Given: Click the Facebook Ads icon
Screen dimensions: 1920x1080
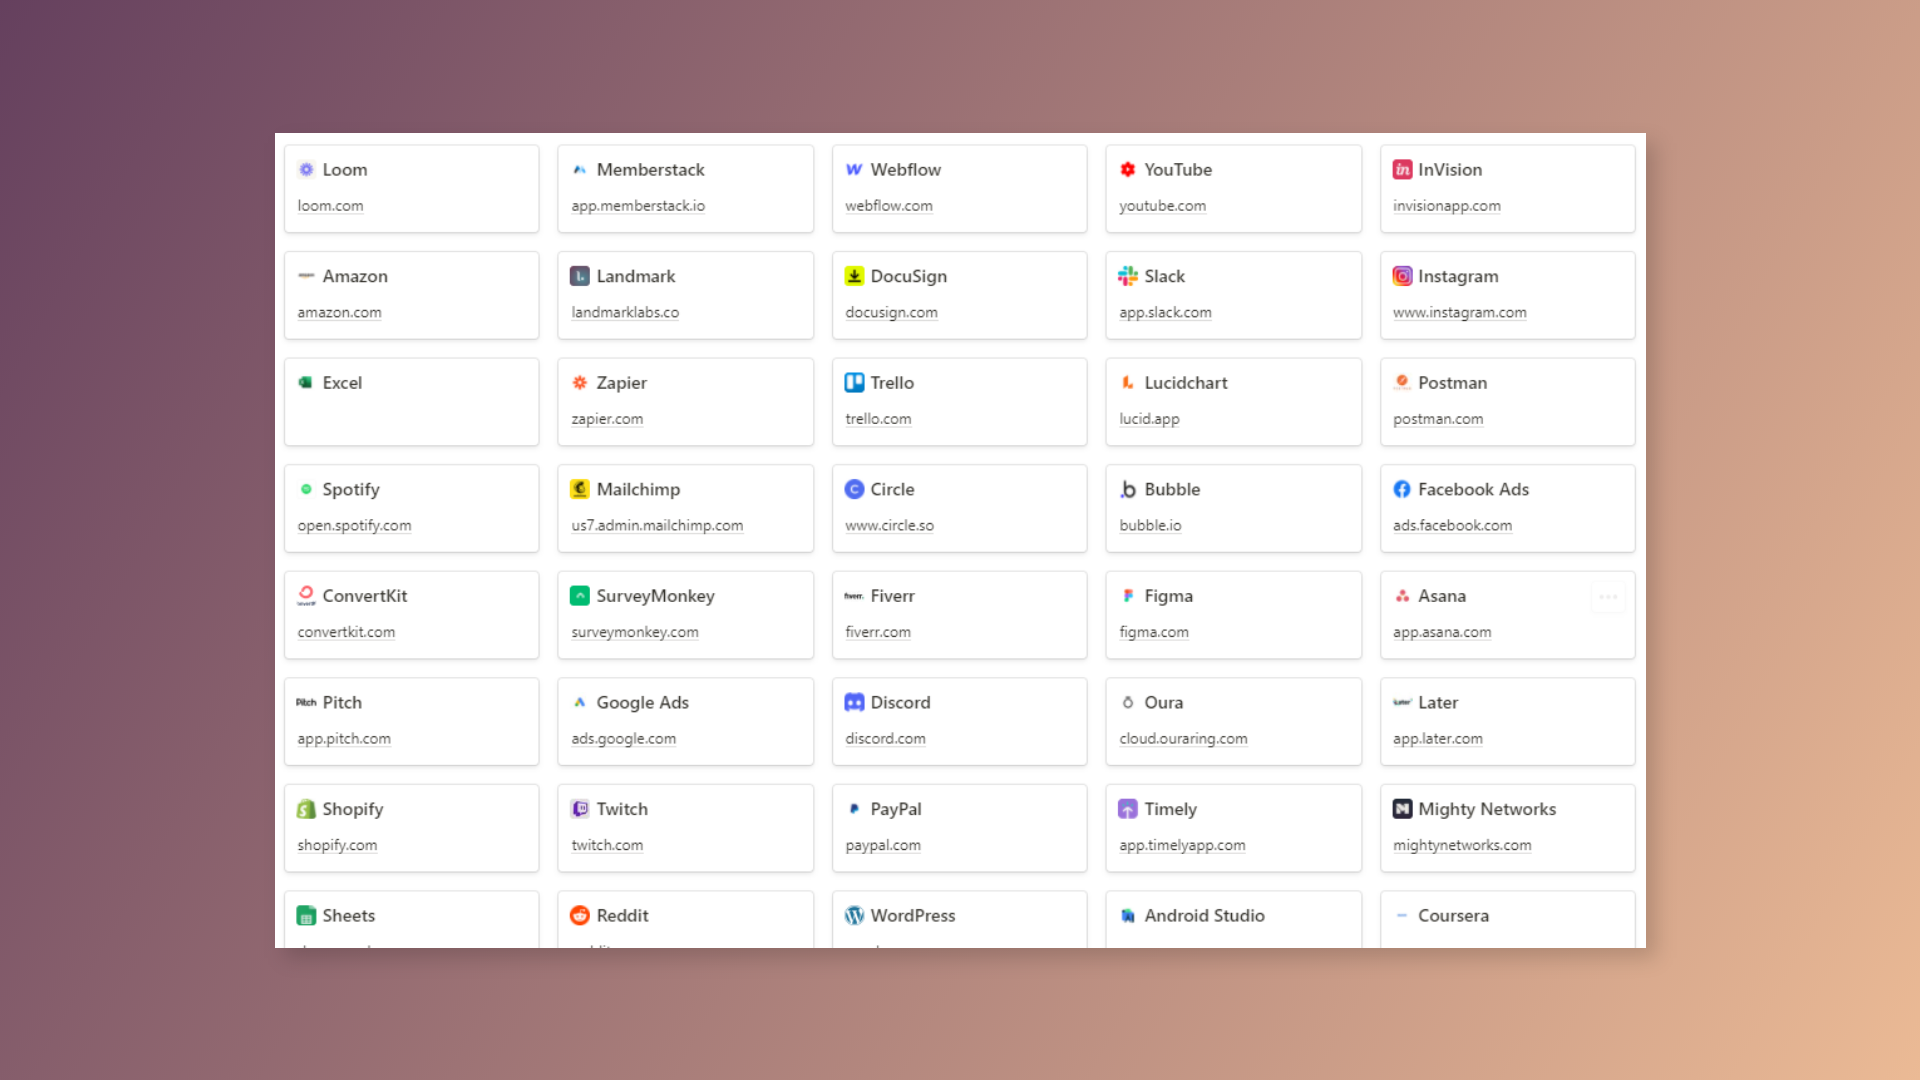Looking at the screenshot, I should click(1402, 490).
